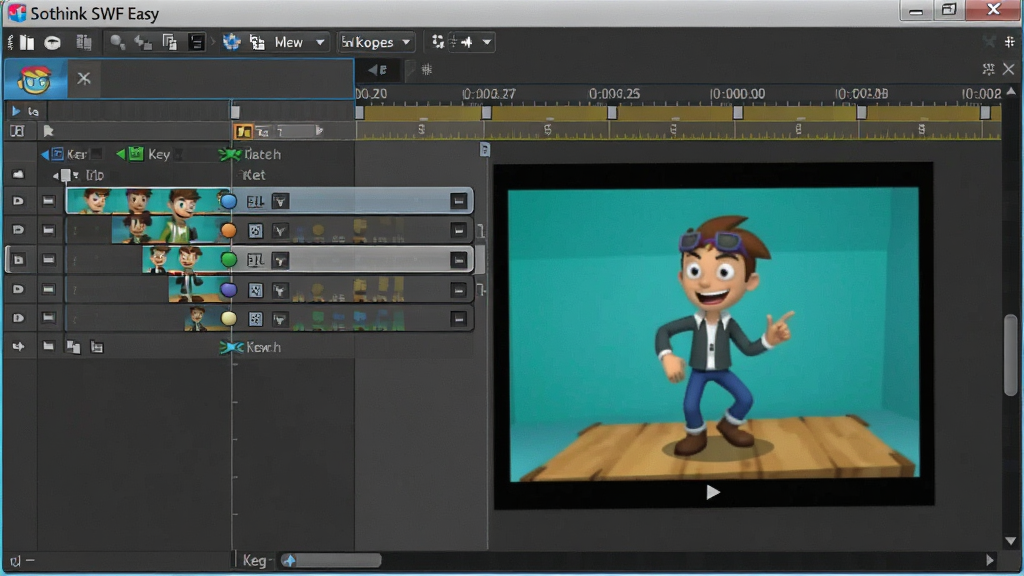Open the dropdown arrow at the toolbar's right group

pyautogui.click(x=487, y=42)
